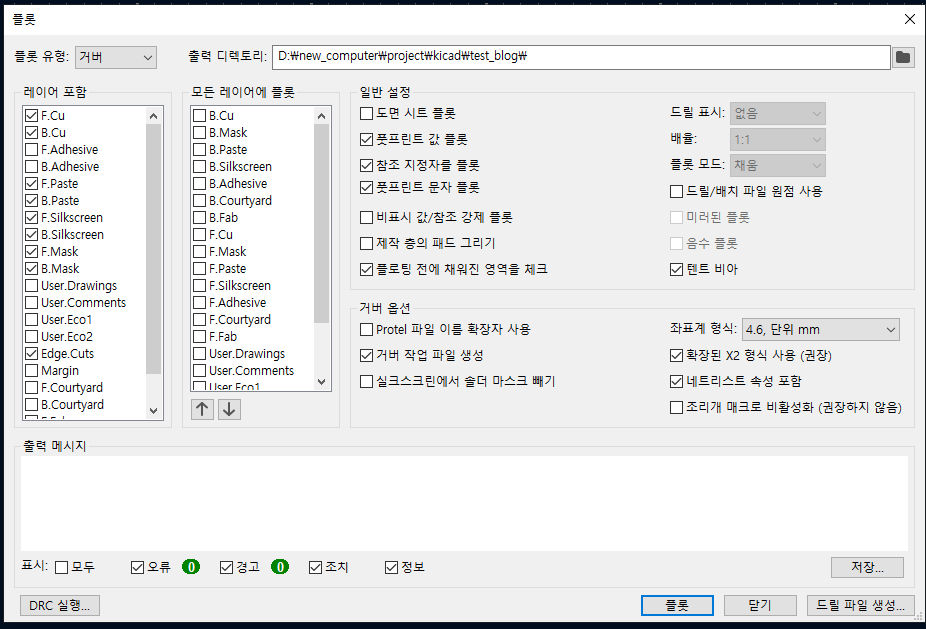Enable Protel 파일 이름 확장자 사용

(x=366, y=330)
